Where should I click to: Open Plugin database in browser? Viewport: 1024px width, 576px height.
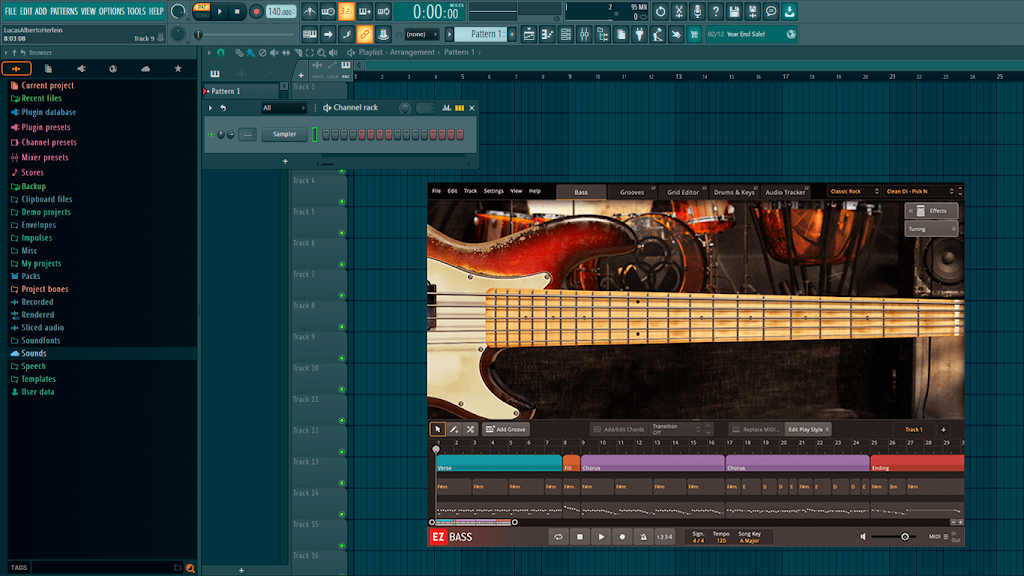(x=48, y=112)
